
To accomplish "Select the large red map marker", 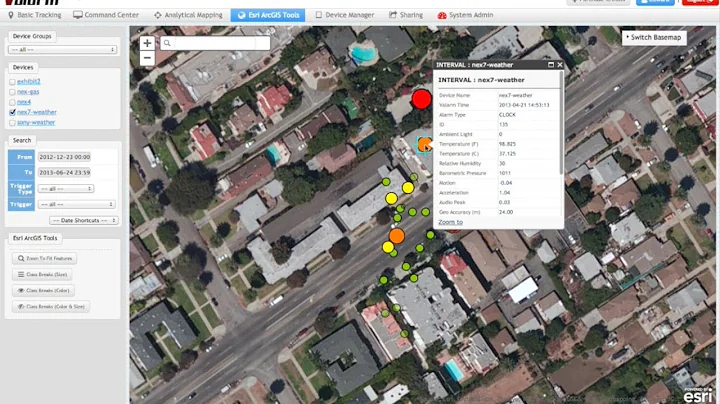I will point(421,100).
